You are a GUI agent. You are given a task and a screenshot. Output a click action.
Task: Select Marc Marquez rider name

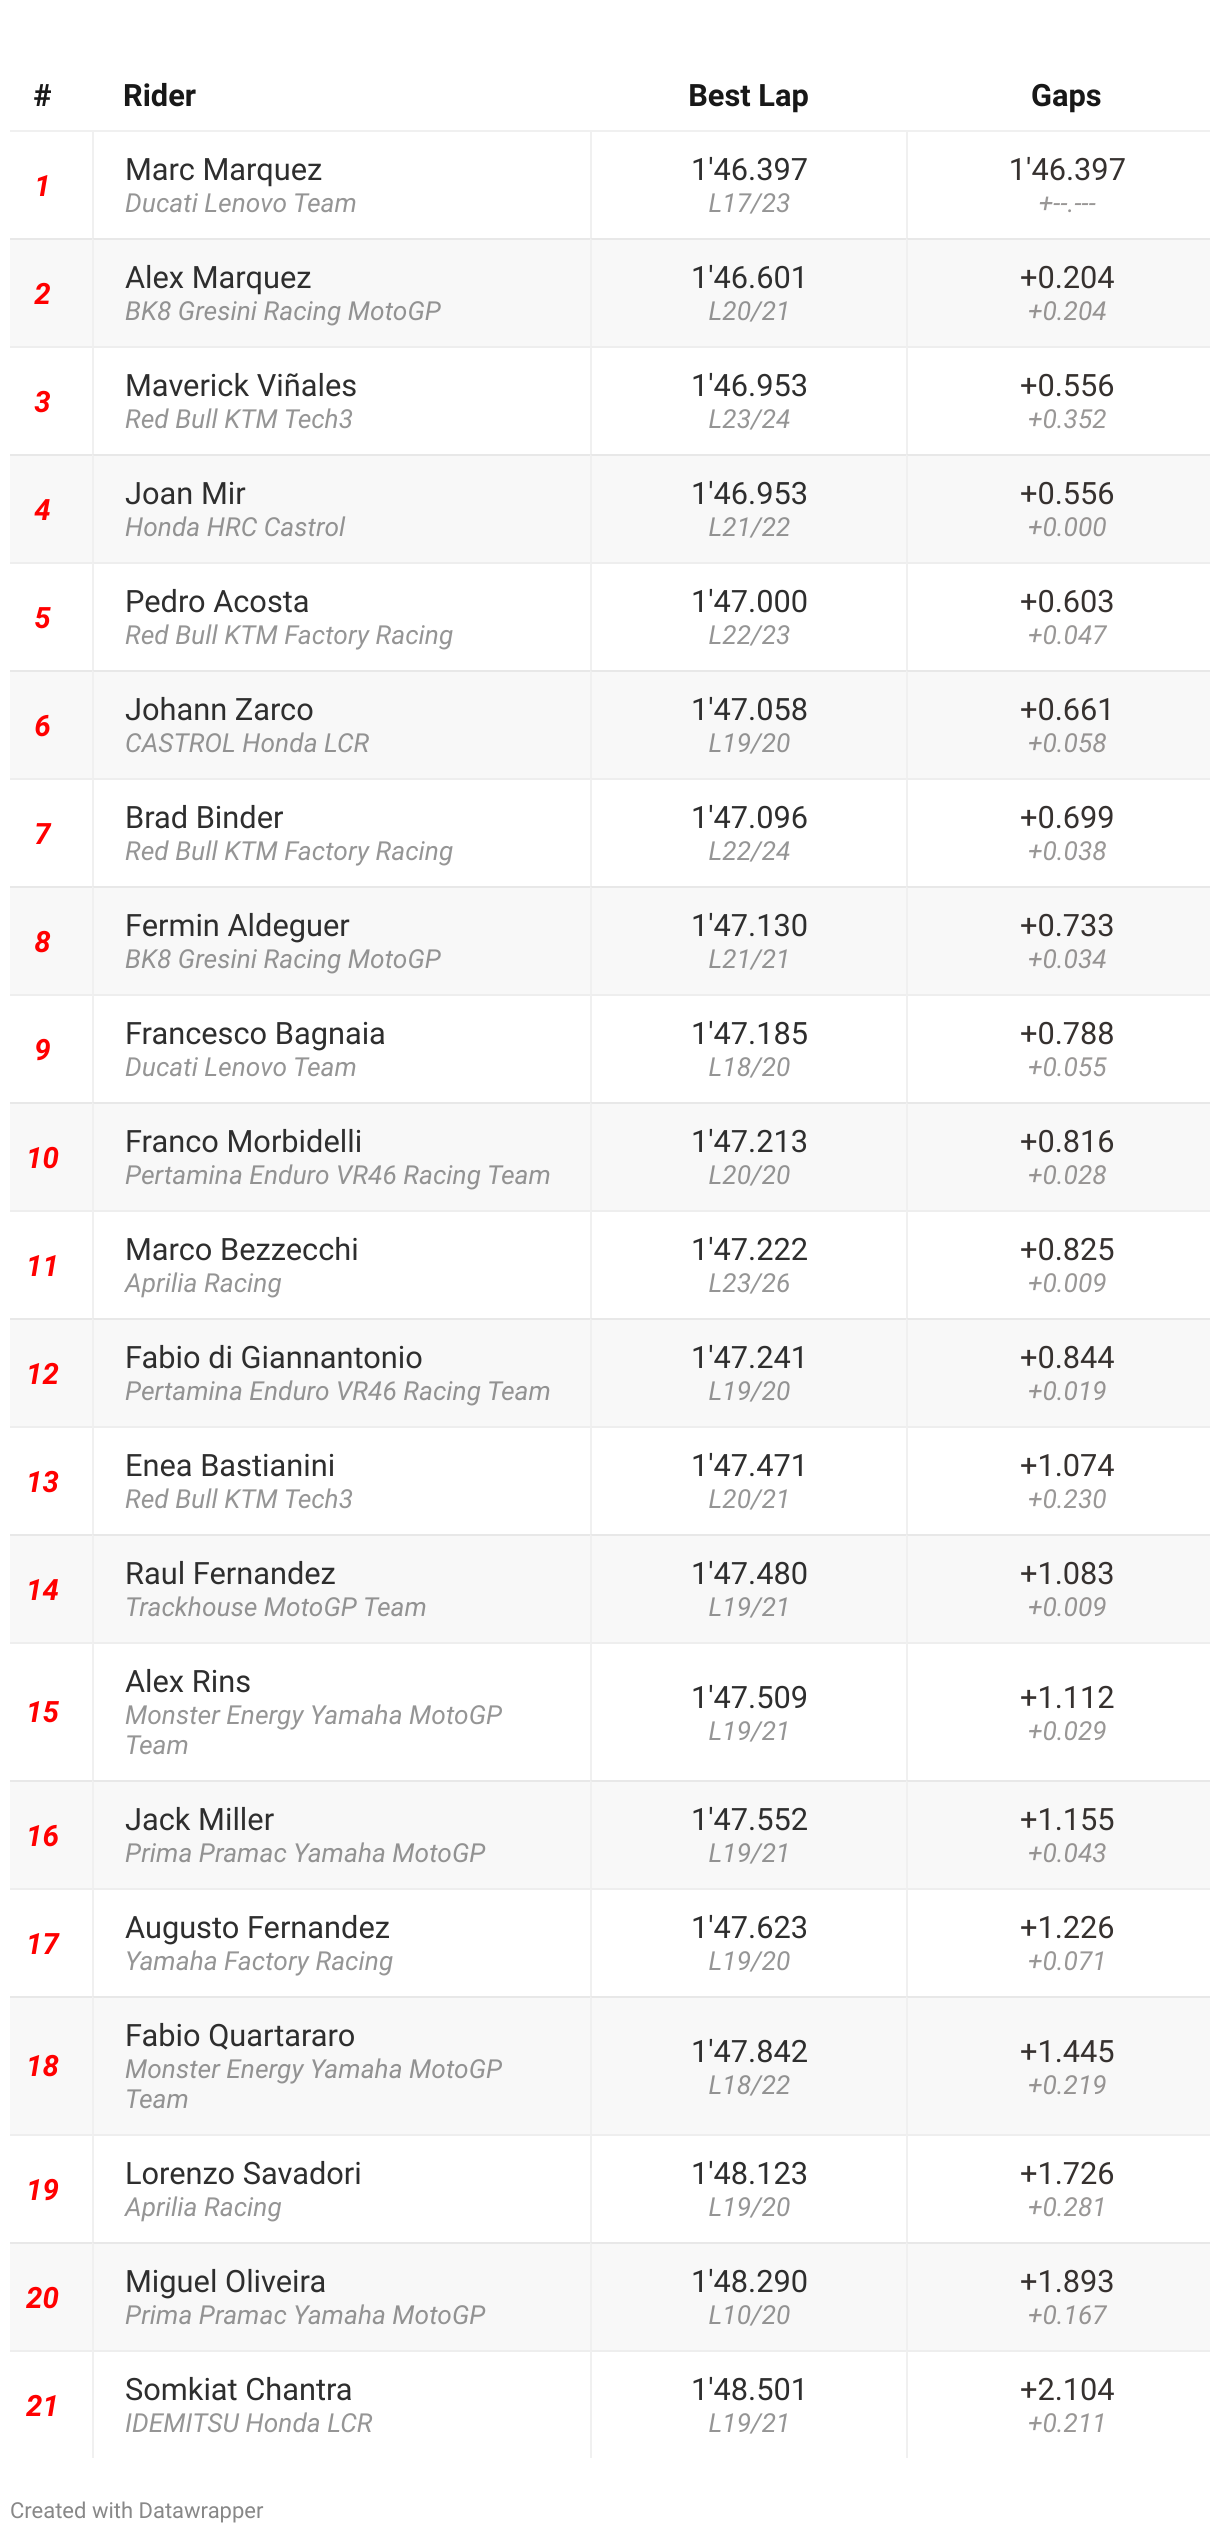pos(223,170)
